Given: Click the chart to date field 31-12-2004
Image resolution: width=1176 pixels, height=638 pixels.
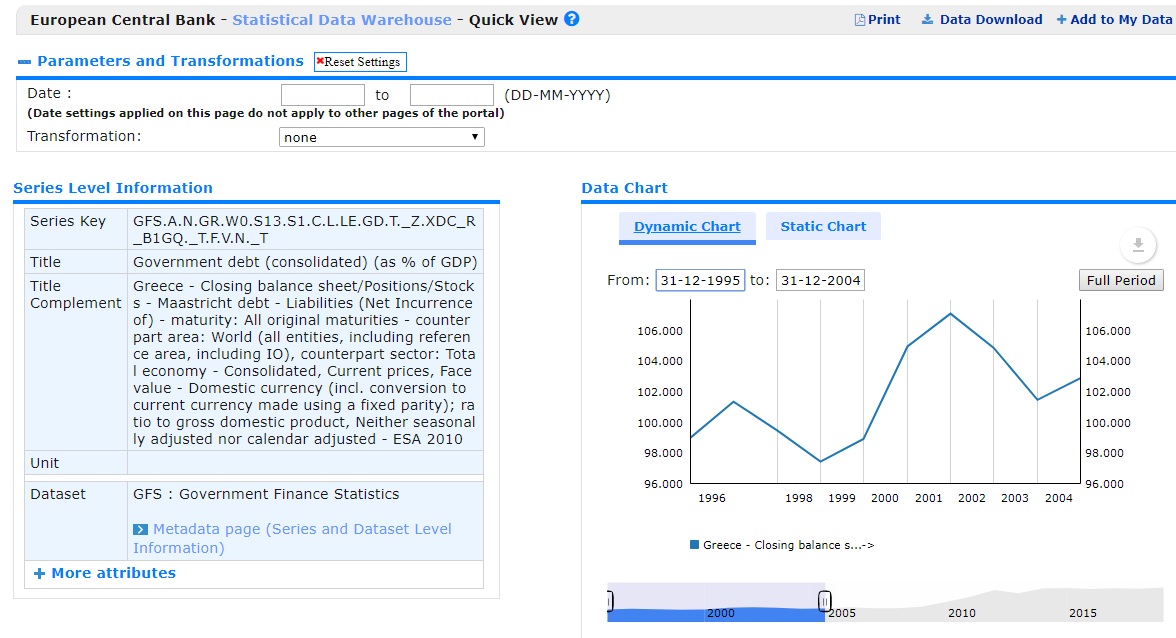Looking at the screenshot, I should click(820, 280).
